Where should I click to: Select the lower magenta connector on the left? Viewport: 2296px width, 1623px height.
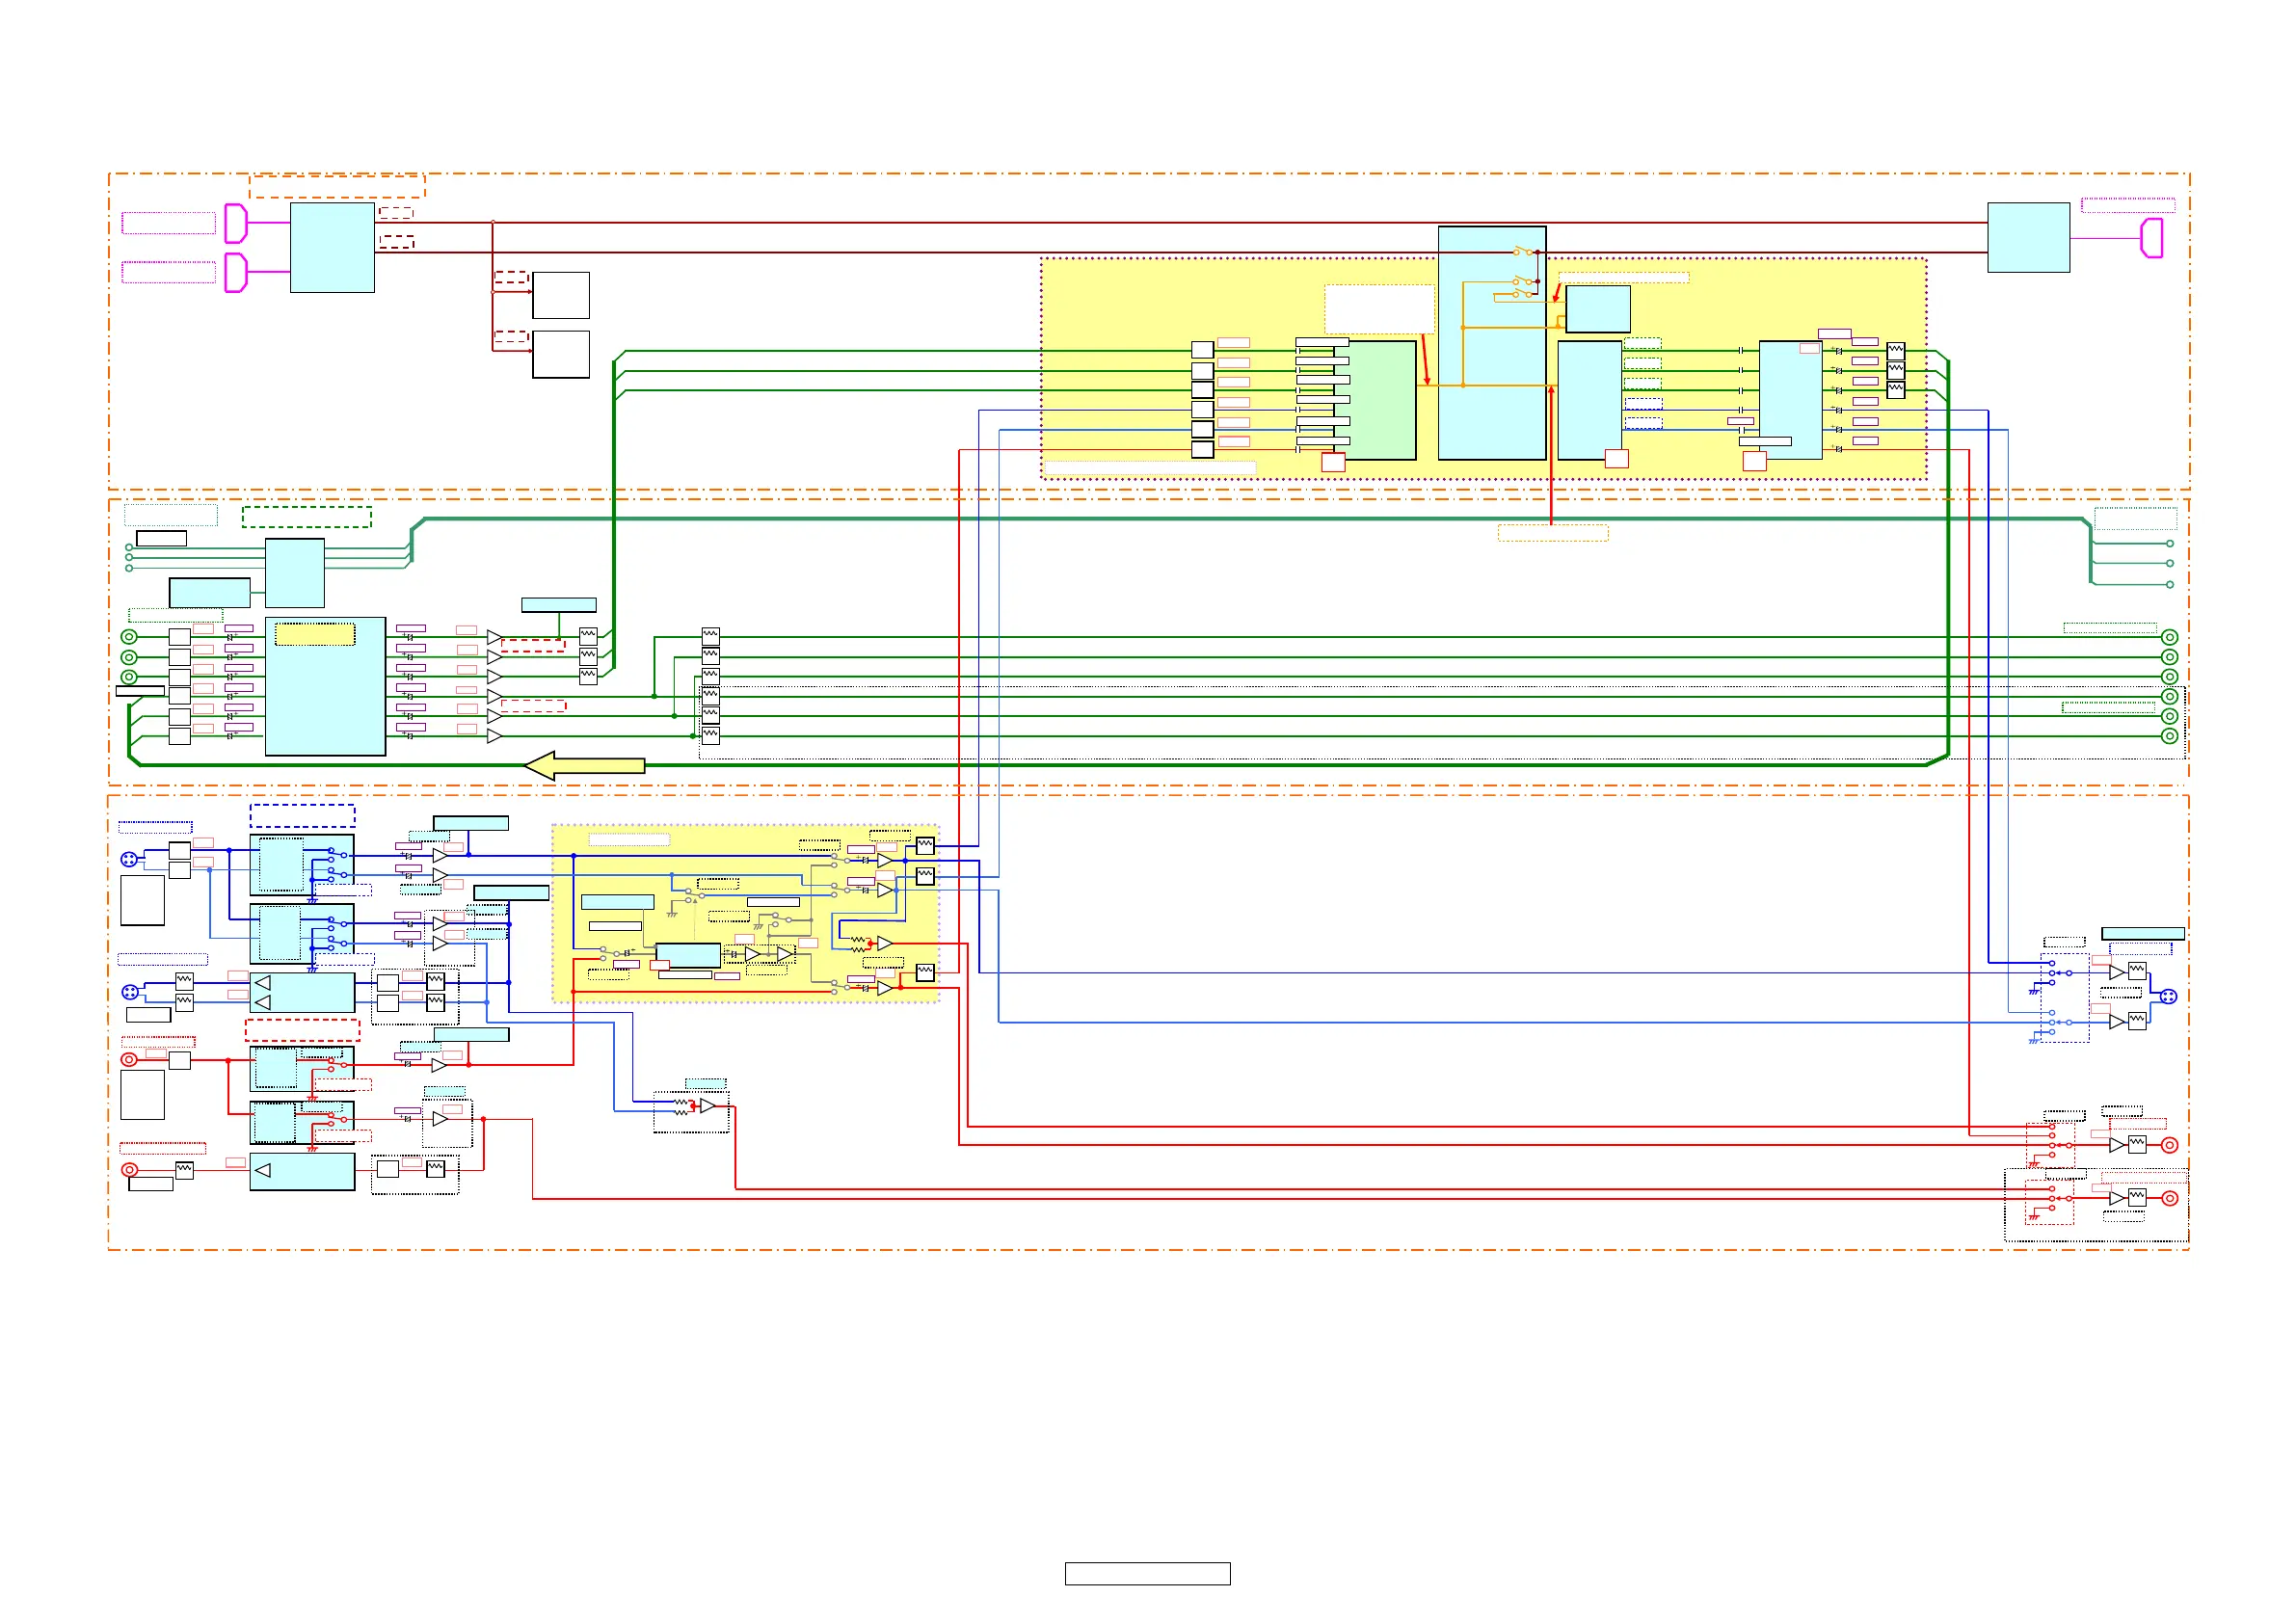pos(236,272)
